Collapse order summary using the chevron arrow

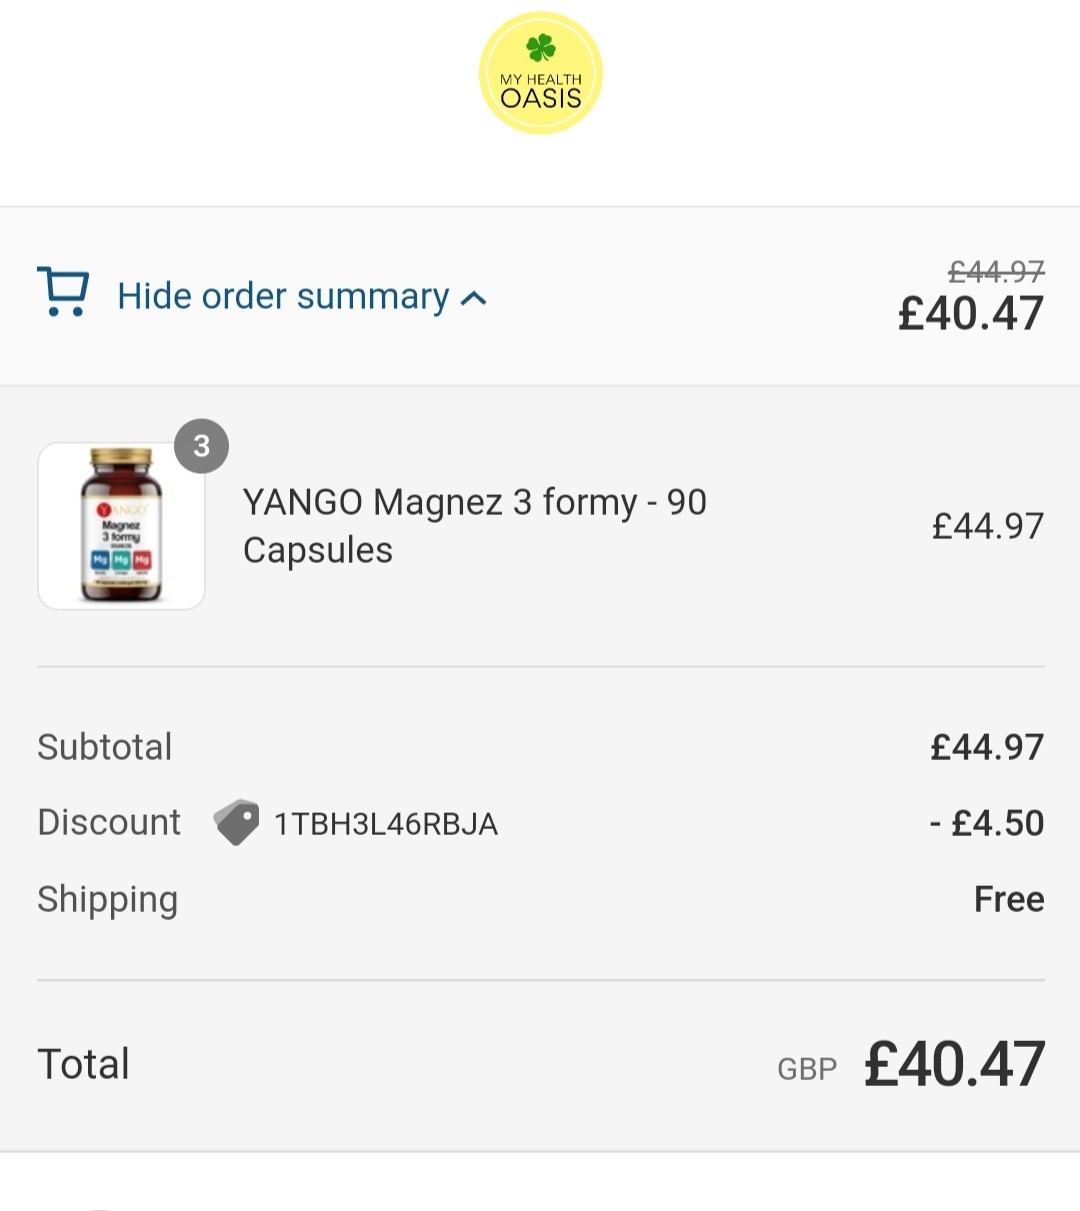tap(474, 298)
